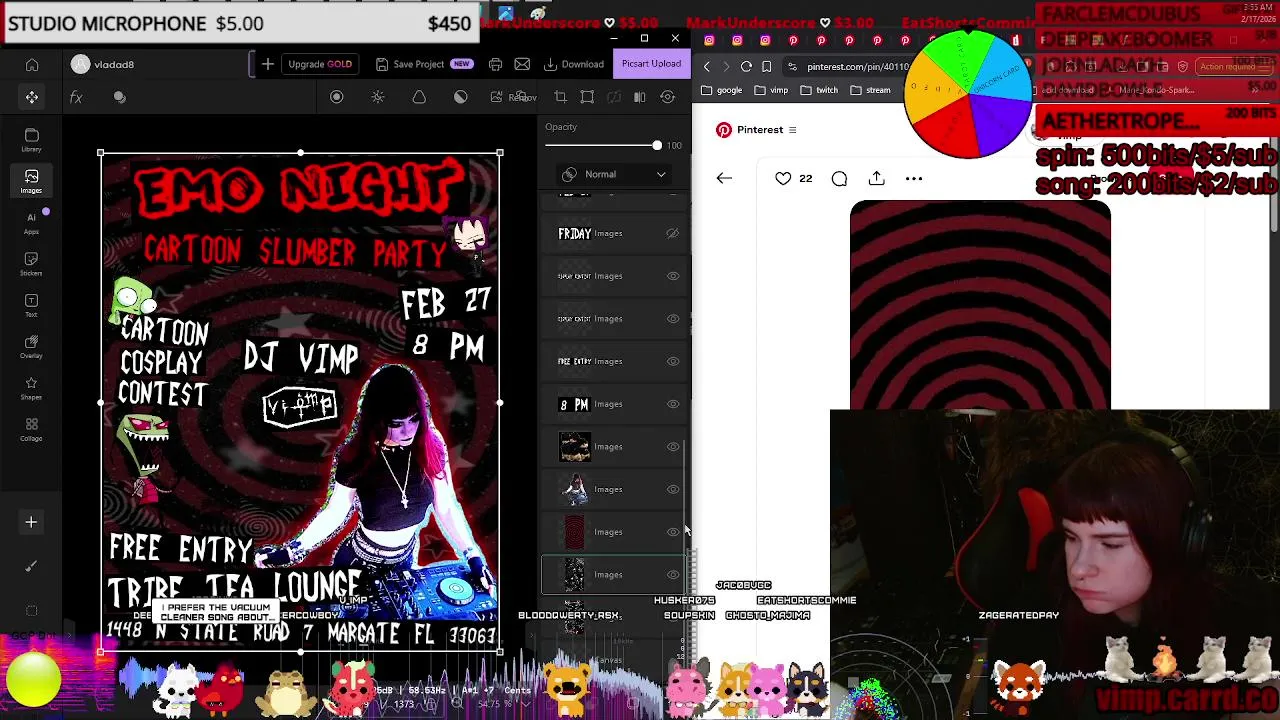
Task: Hide the FREE ENTRY layer
Action: [673, 361]
